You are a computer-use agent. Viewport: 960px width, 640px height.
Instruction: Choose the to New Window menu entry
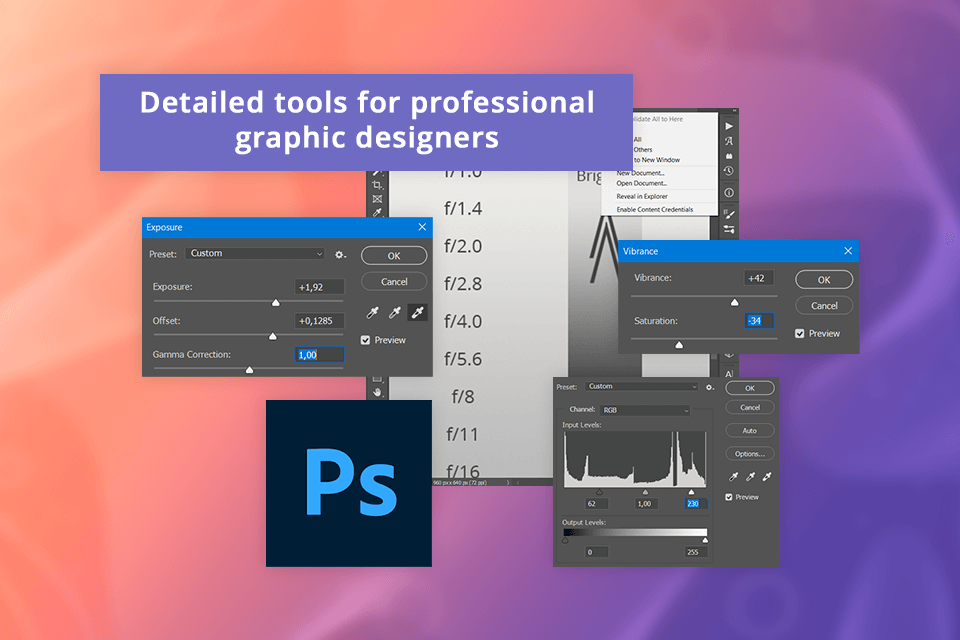pos(656,160)
